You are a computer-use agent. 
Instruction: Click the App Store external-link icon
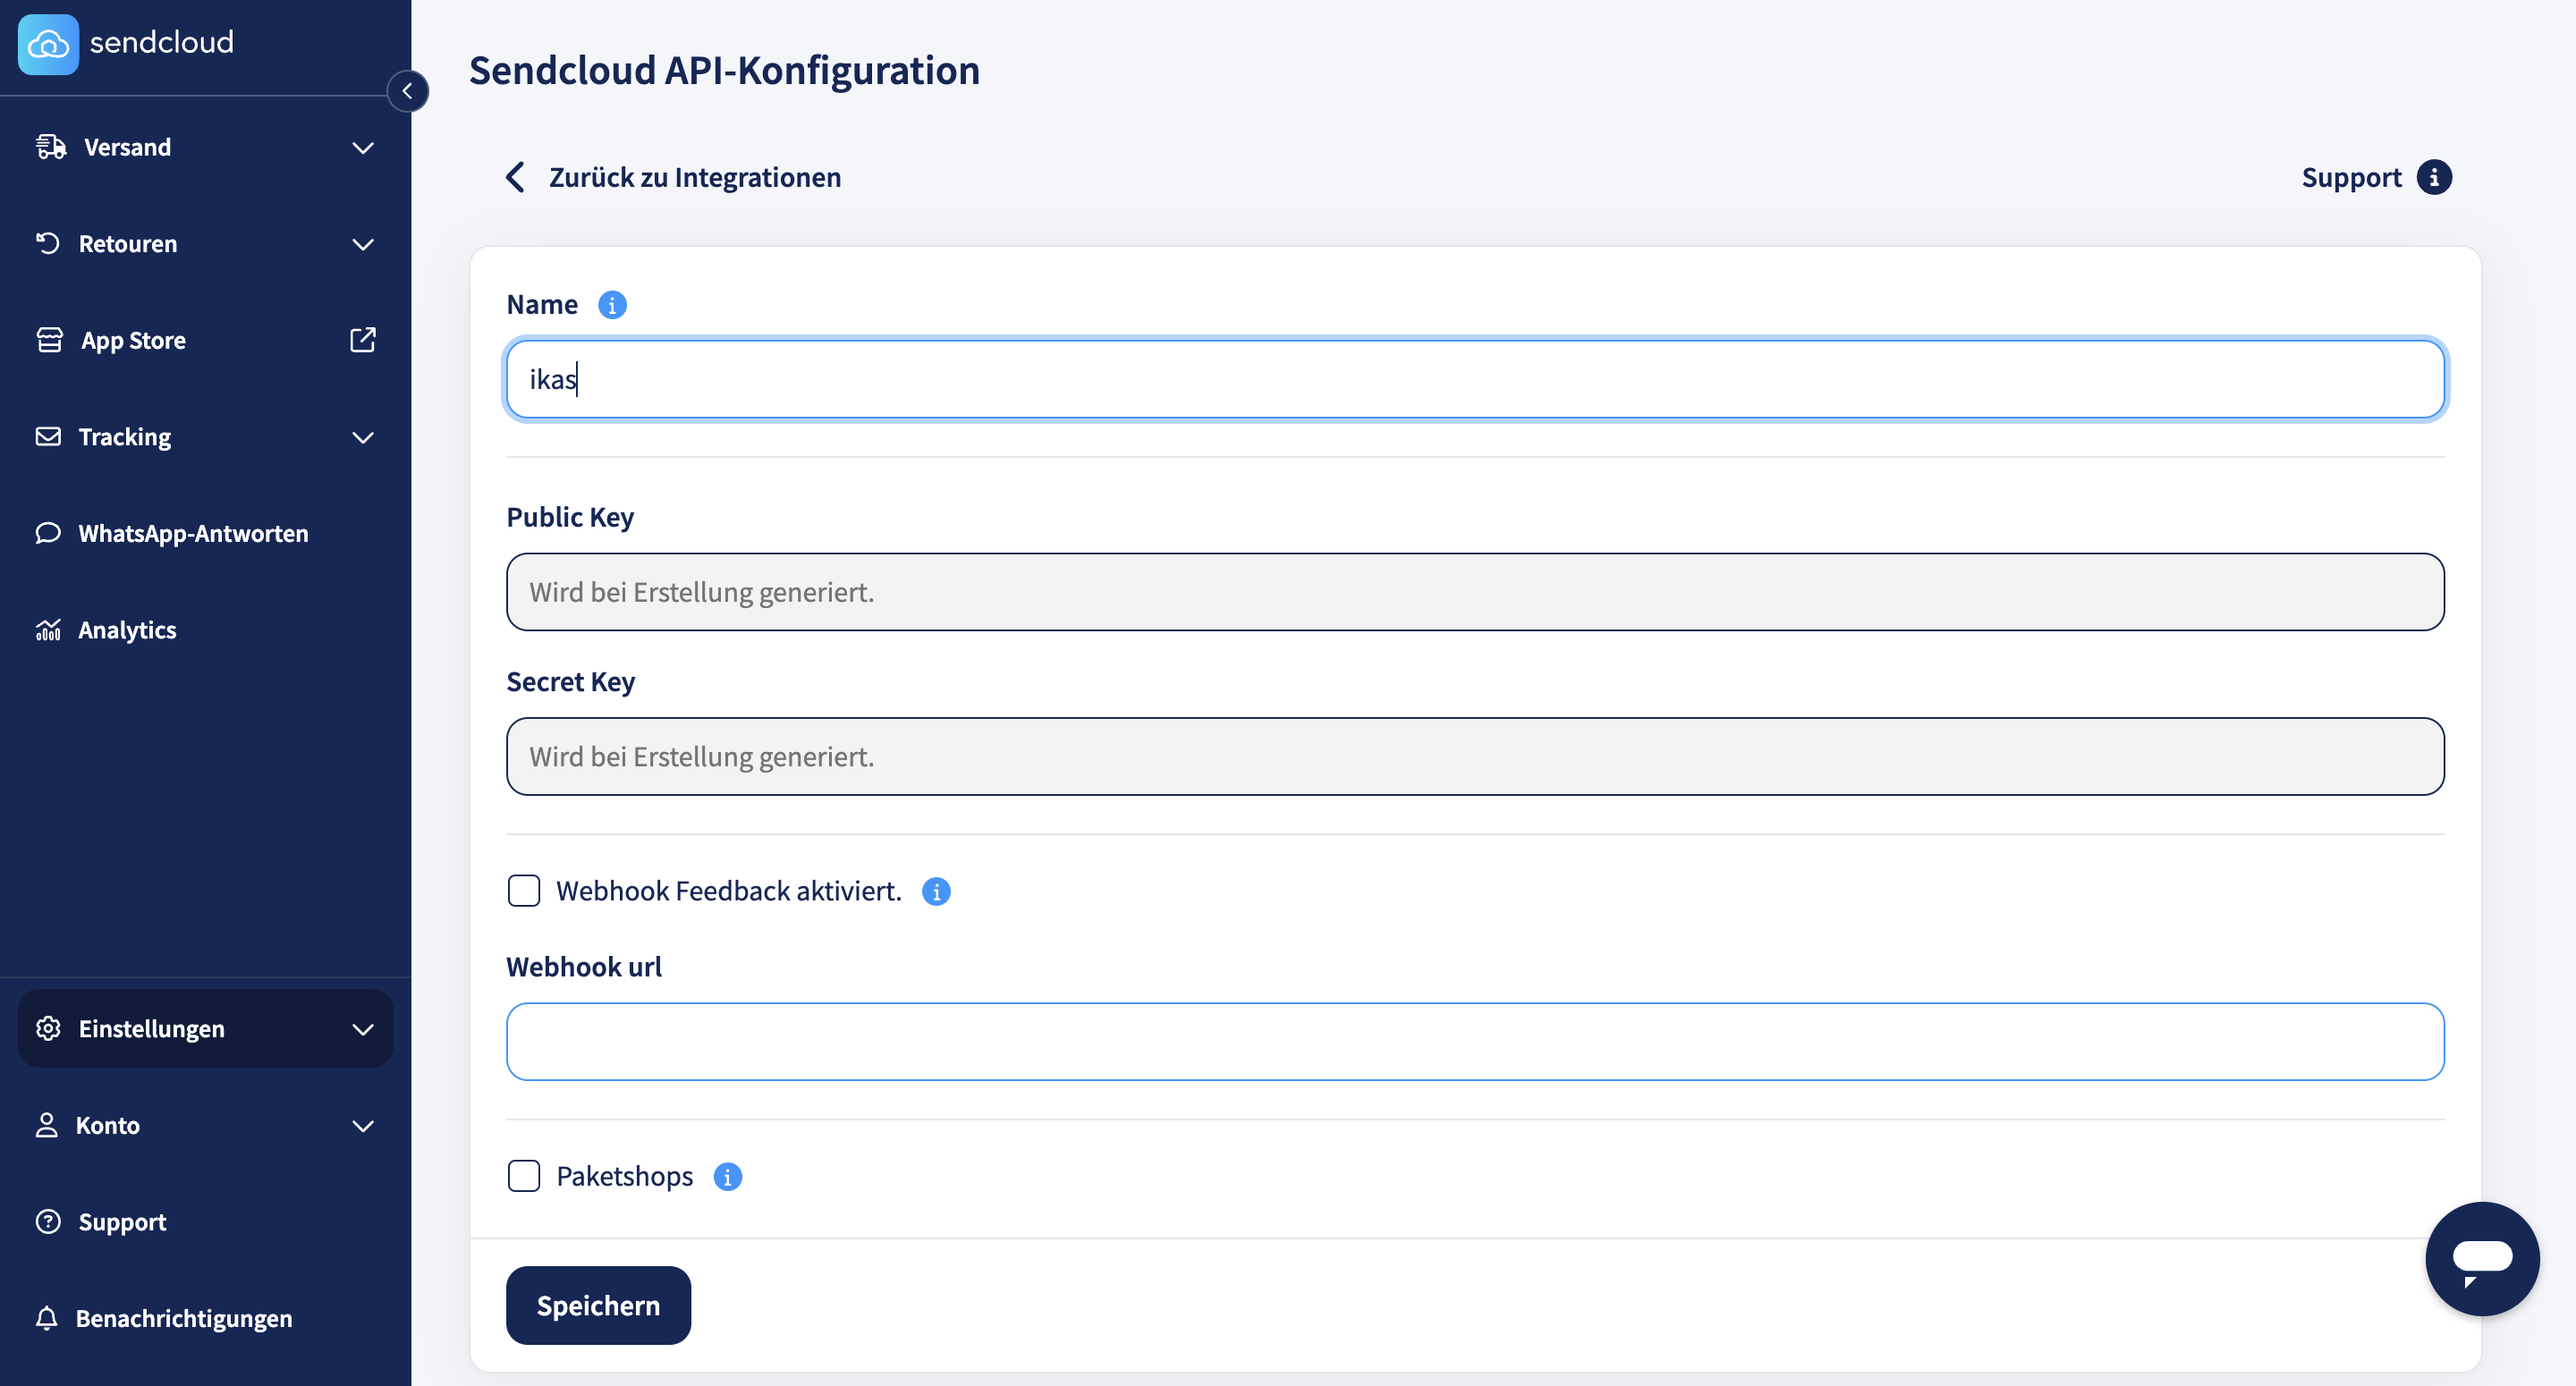click(363, 340)
